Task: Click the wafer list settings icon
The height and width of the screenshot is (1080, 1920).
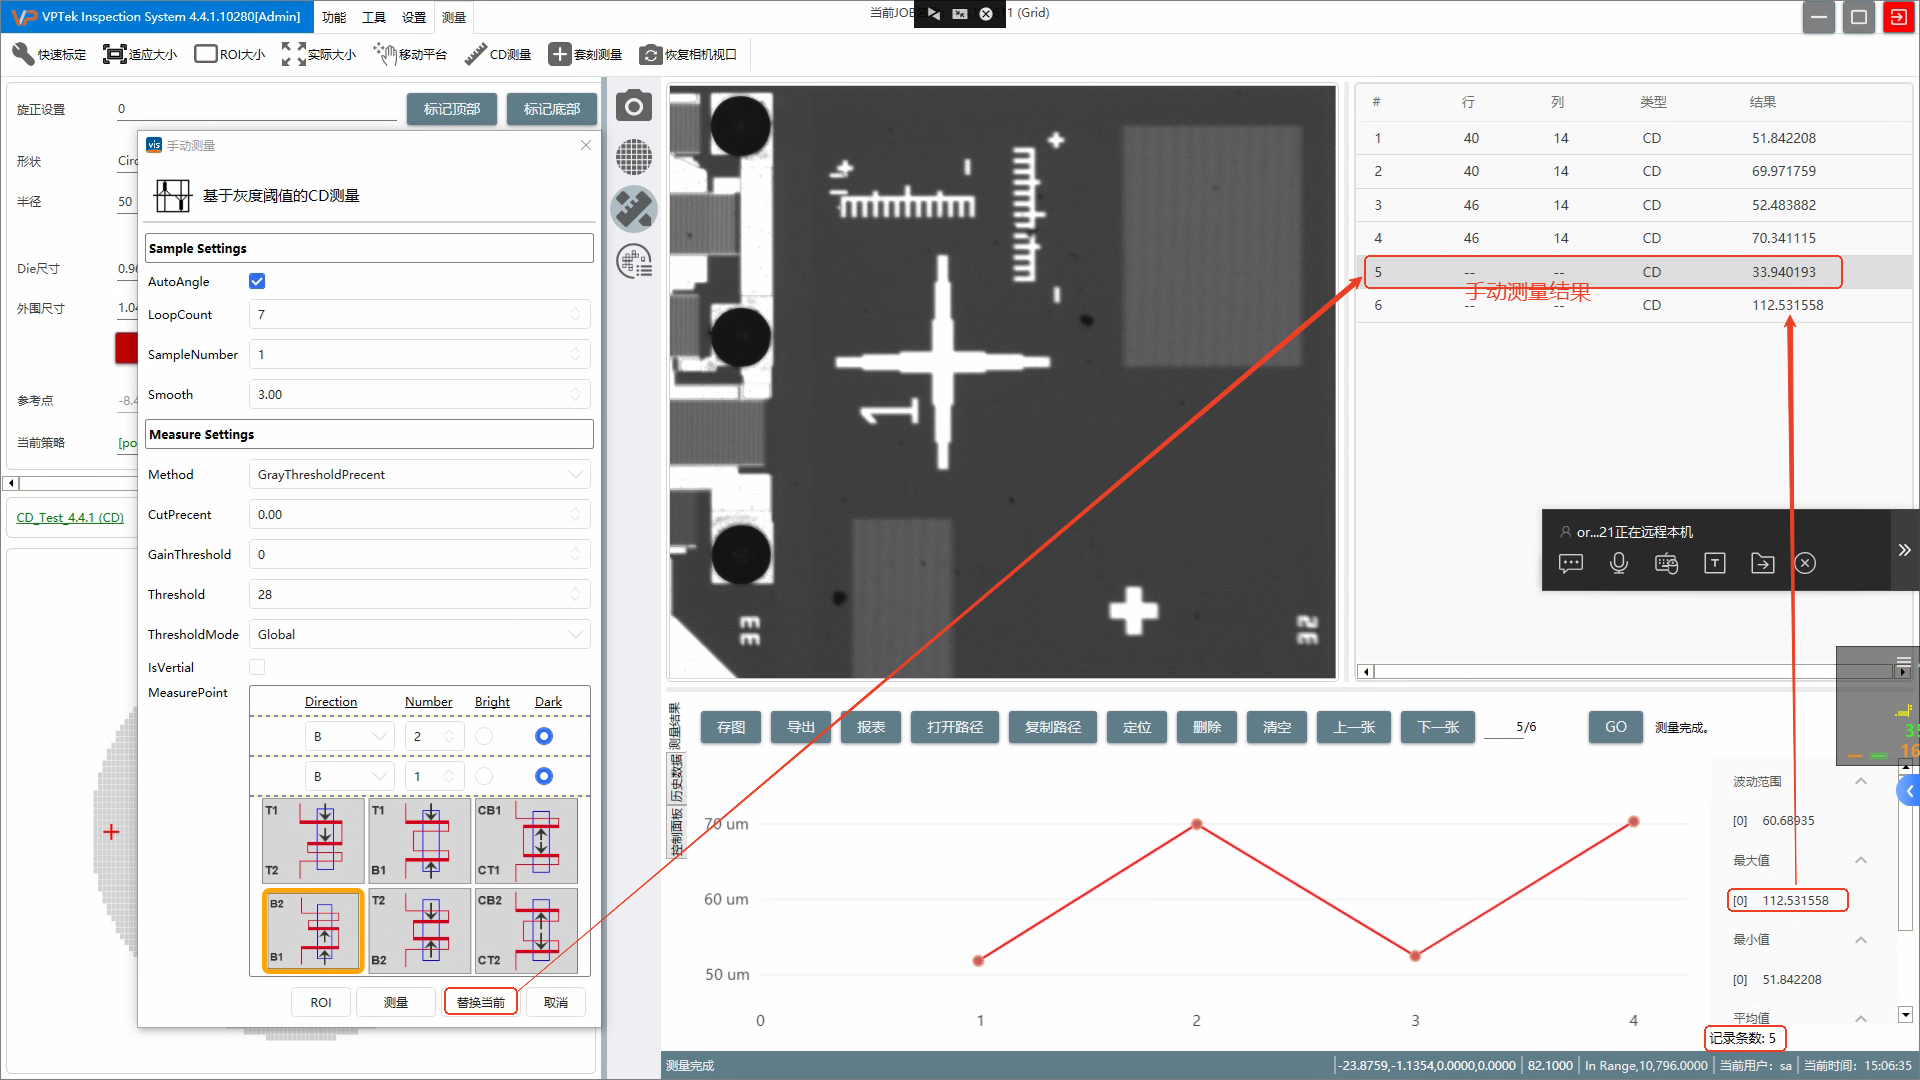Action: 634,261
